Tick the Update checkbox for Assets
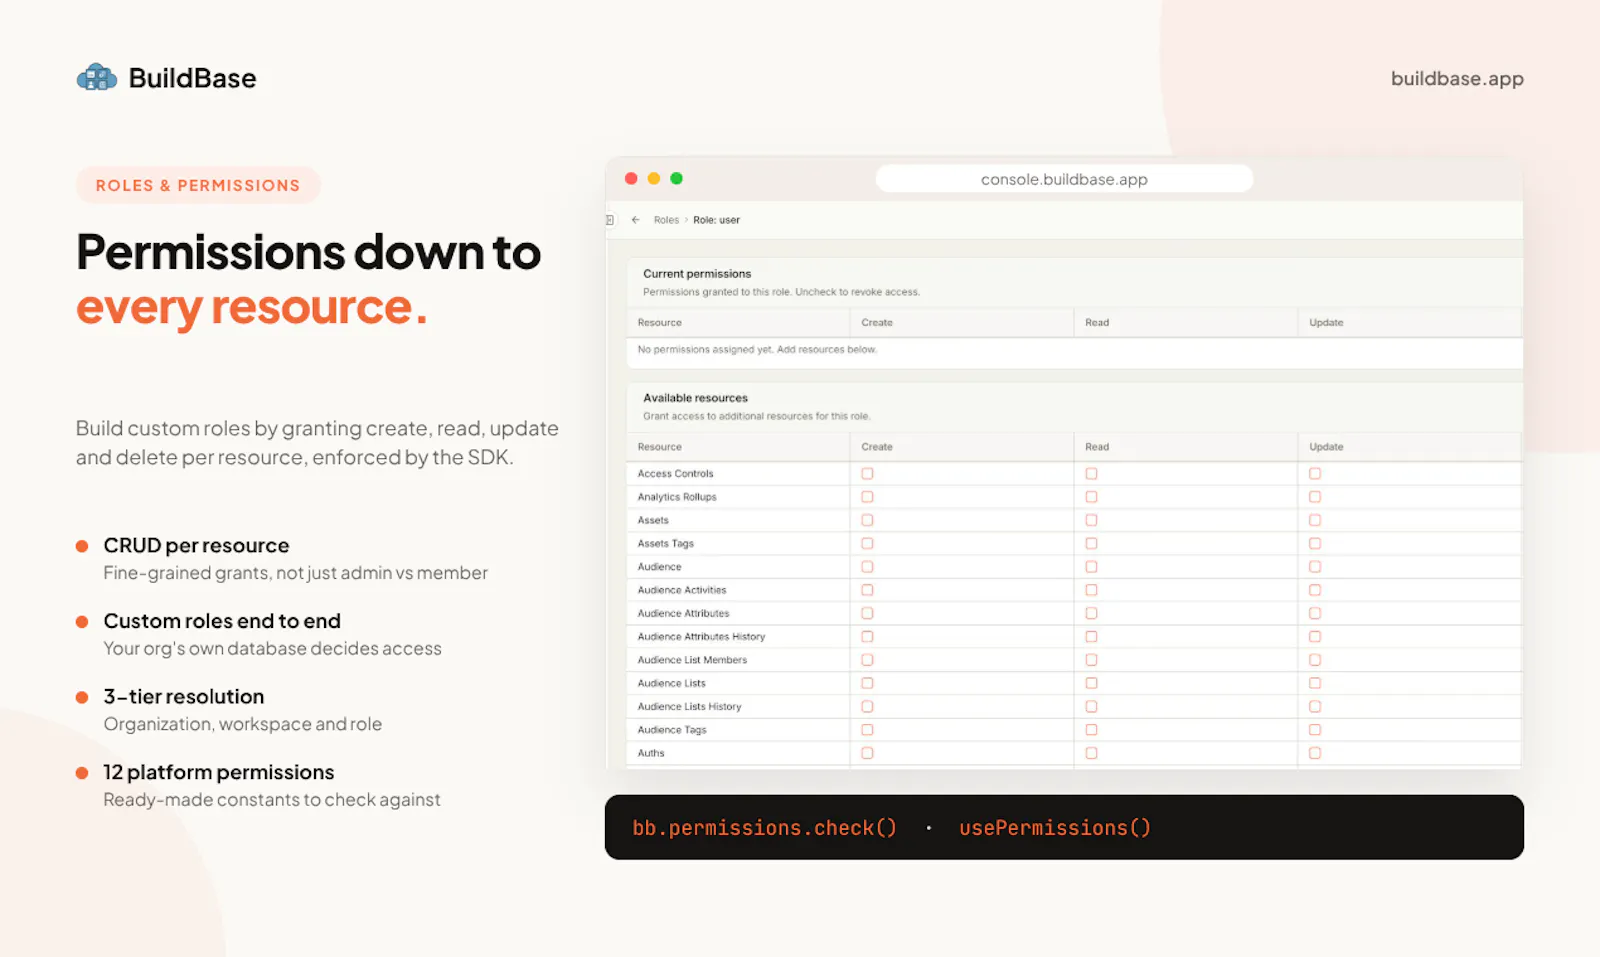 (1315, 520)
